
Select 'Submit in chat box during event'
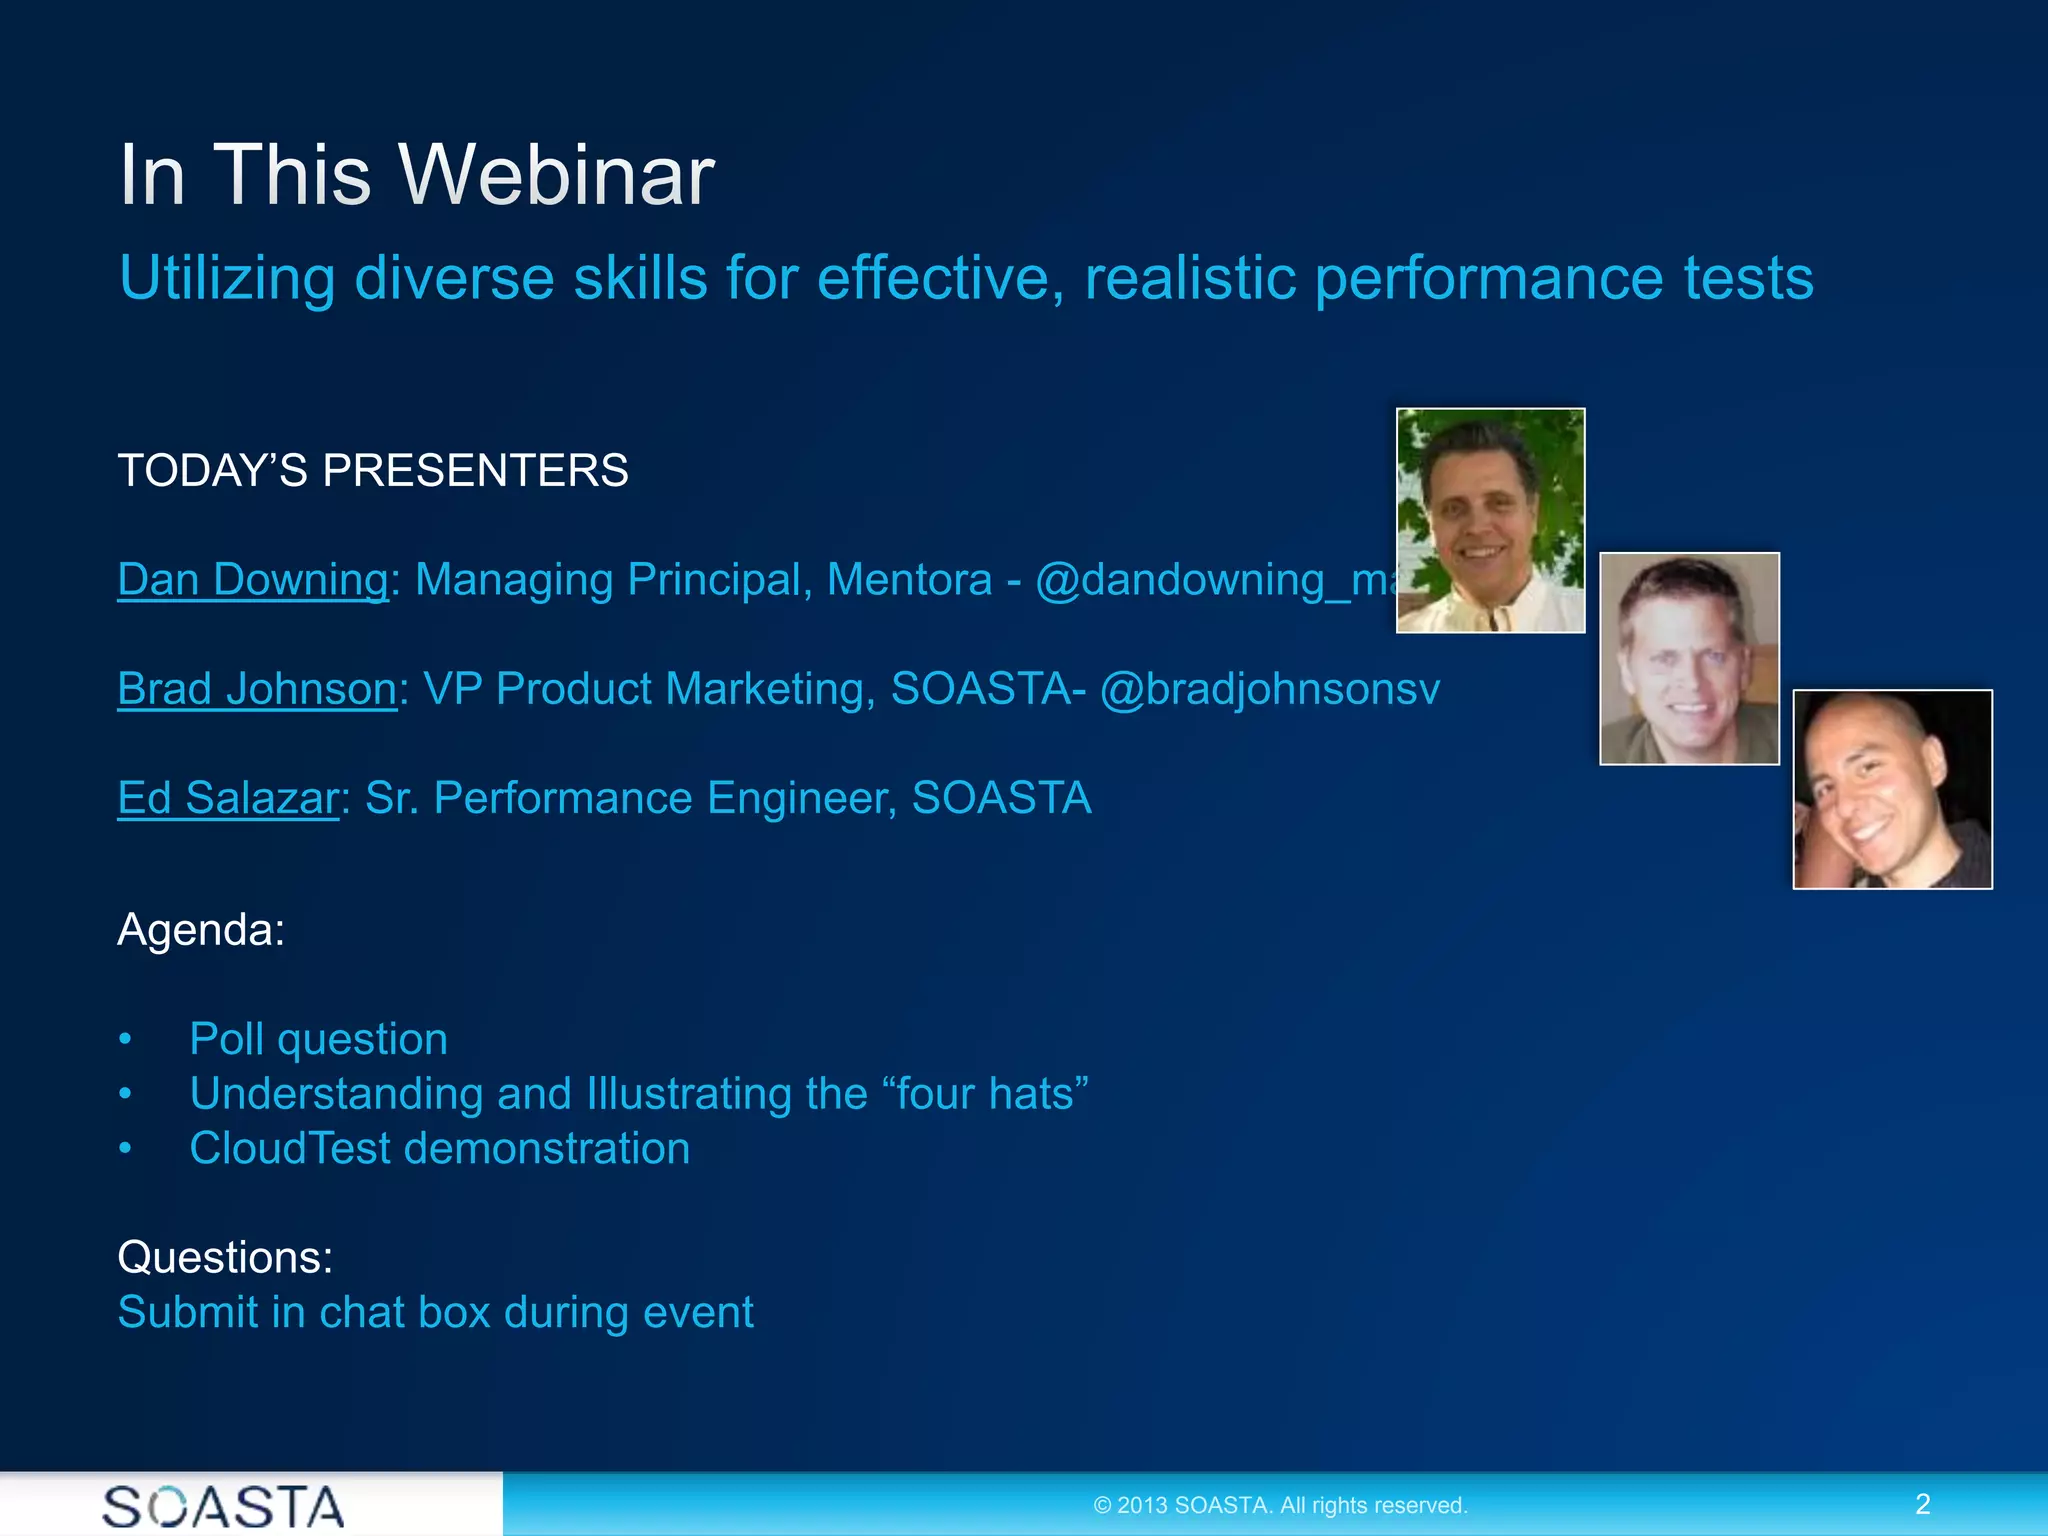tap(435, 1312)
